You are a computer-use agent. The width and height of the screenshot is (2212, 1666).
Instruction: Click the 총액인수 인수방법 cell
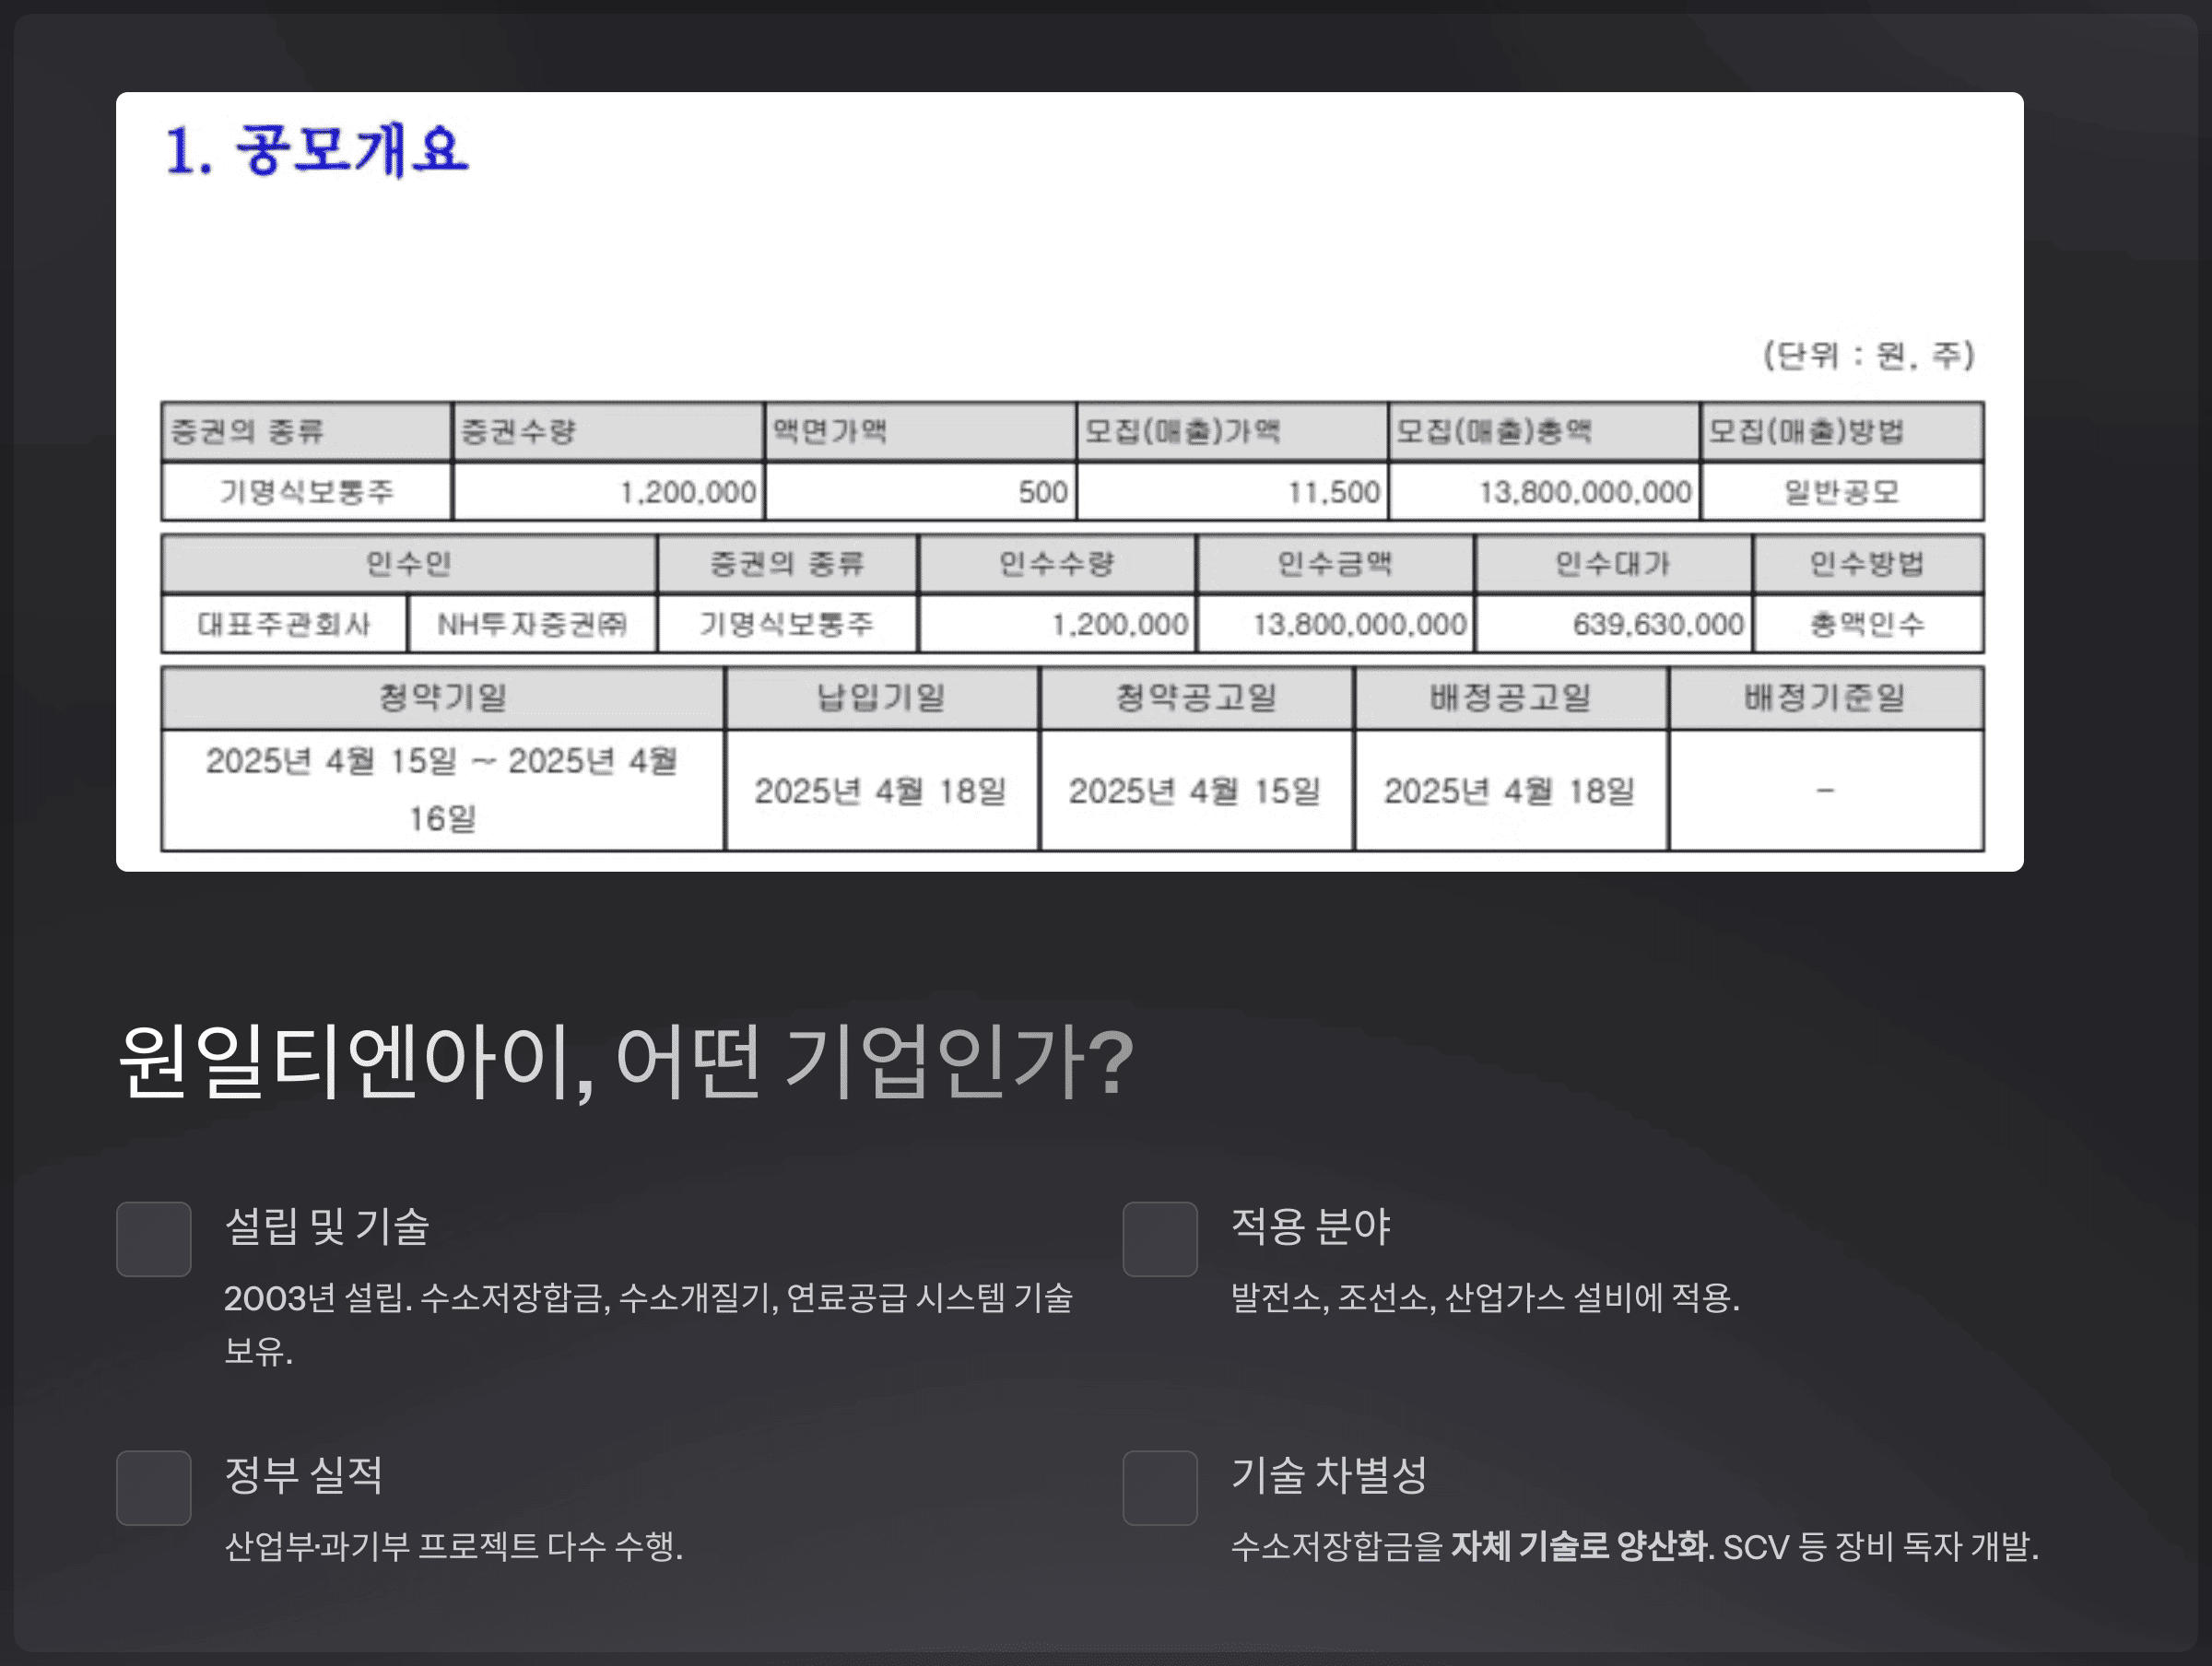(1866, 624)
